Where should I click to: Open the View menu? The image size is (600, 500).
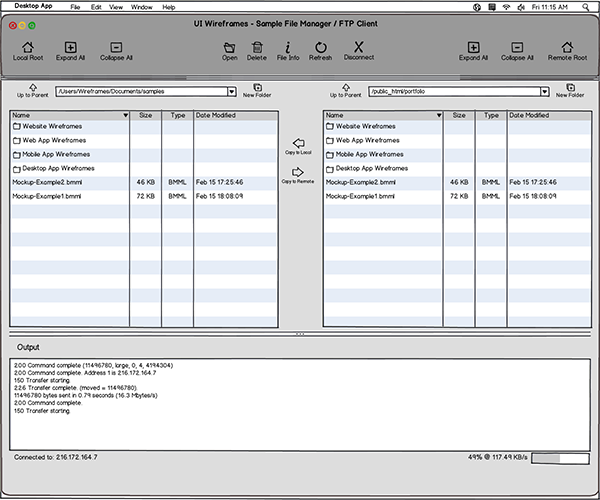pos(116,7)
